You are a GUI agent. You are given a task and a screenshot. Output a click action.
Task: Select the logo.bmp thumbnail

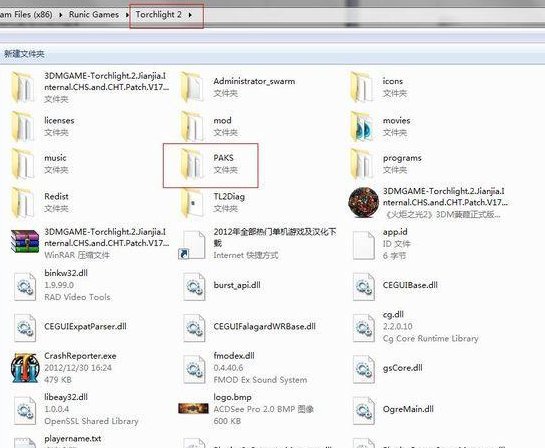click(x=193, y=408)
